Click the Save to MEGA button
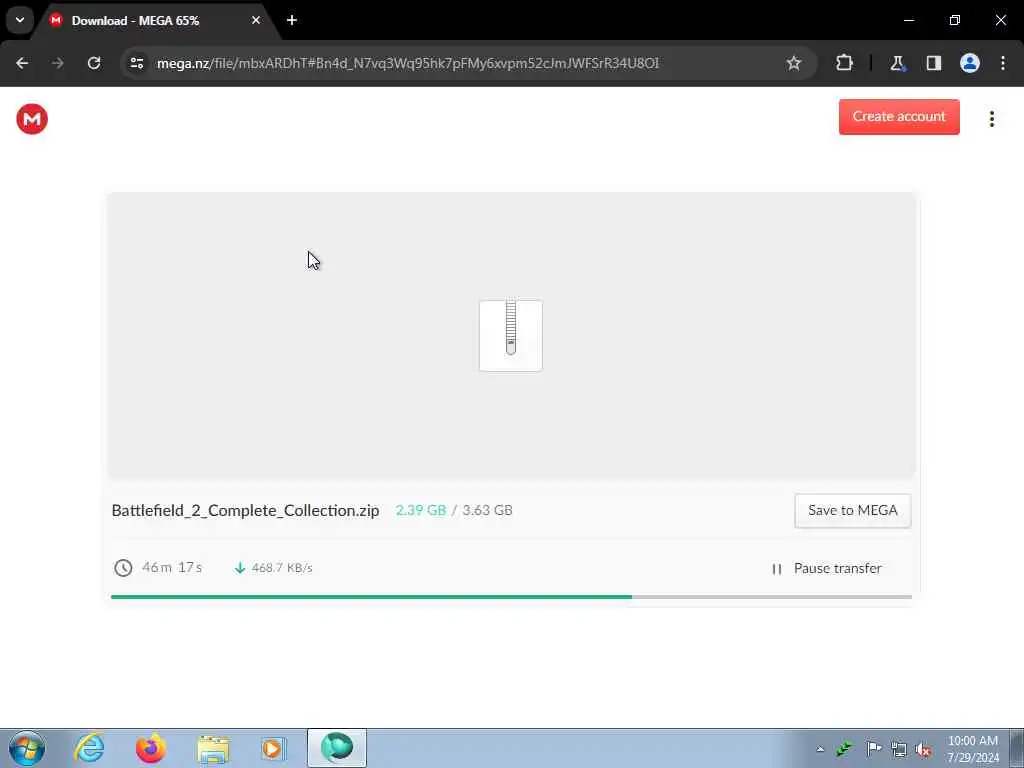This screenshot has width=1024, height=768. [x=852, y=511]
